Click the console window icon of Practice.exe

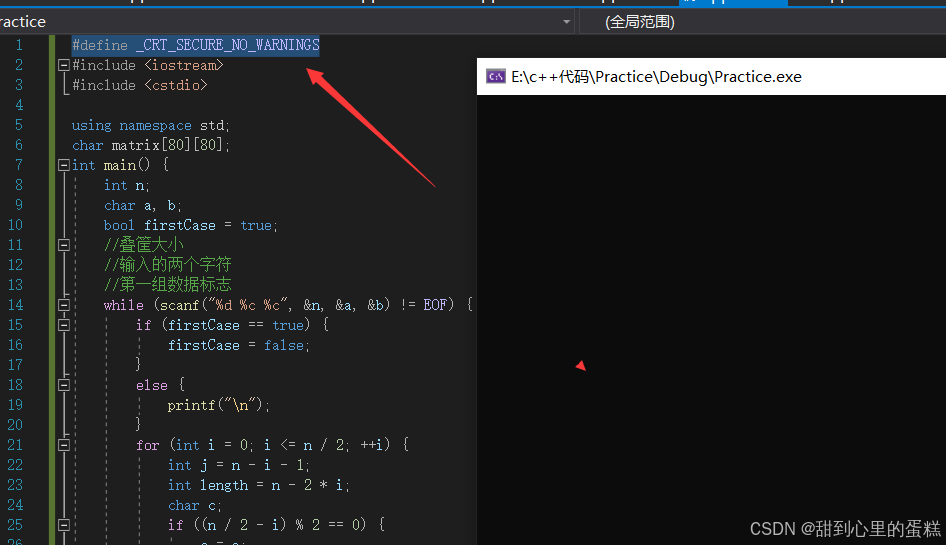click(495, 77)
